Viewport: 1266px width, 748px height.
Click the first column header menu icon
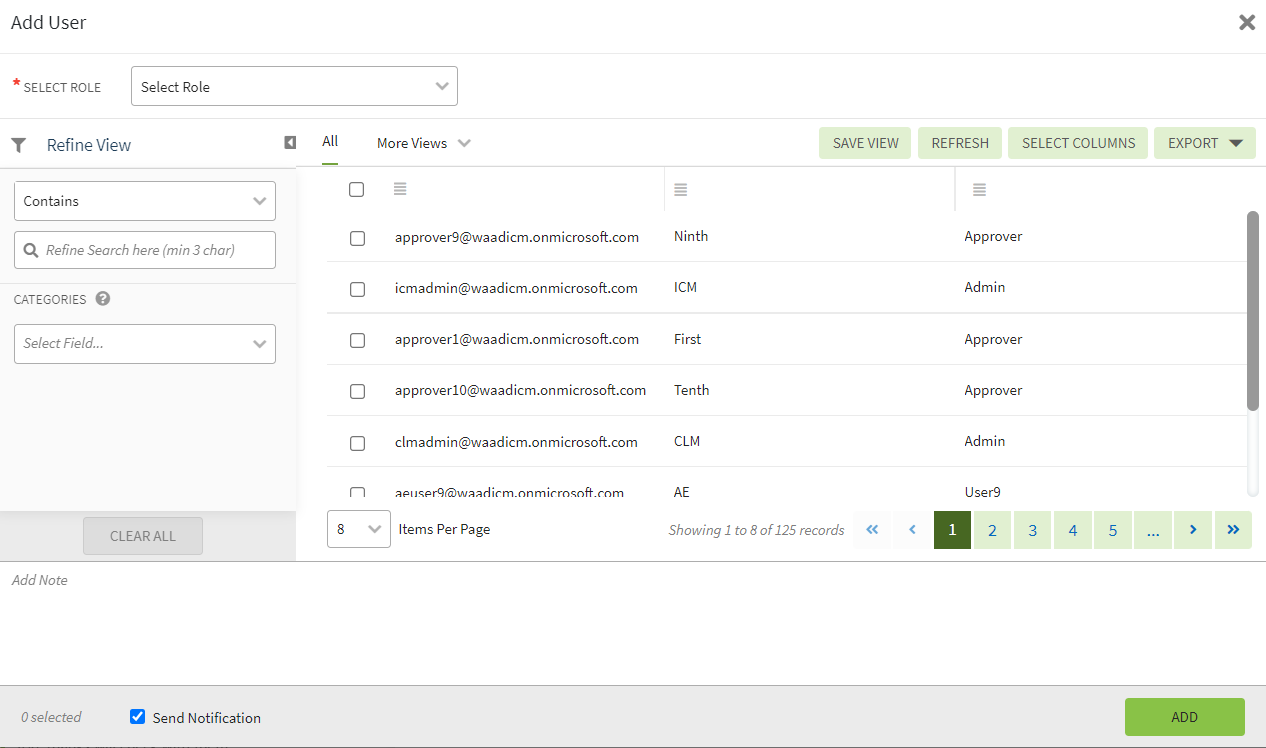[x=400, y=189]
